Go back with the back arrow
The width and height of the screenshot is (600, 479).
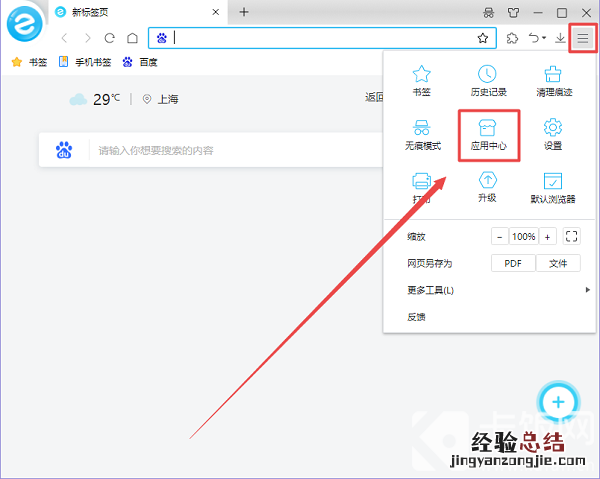tap(64, 38)
